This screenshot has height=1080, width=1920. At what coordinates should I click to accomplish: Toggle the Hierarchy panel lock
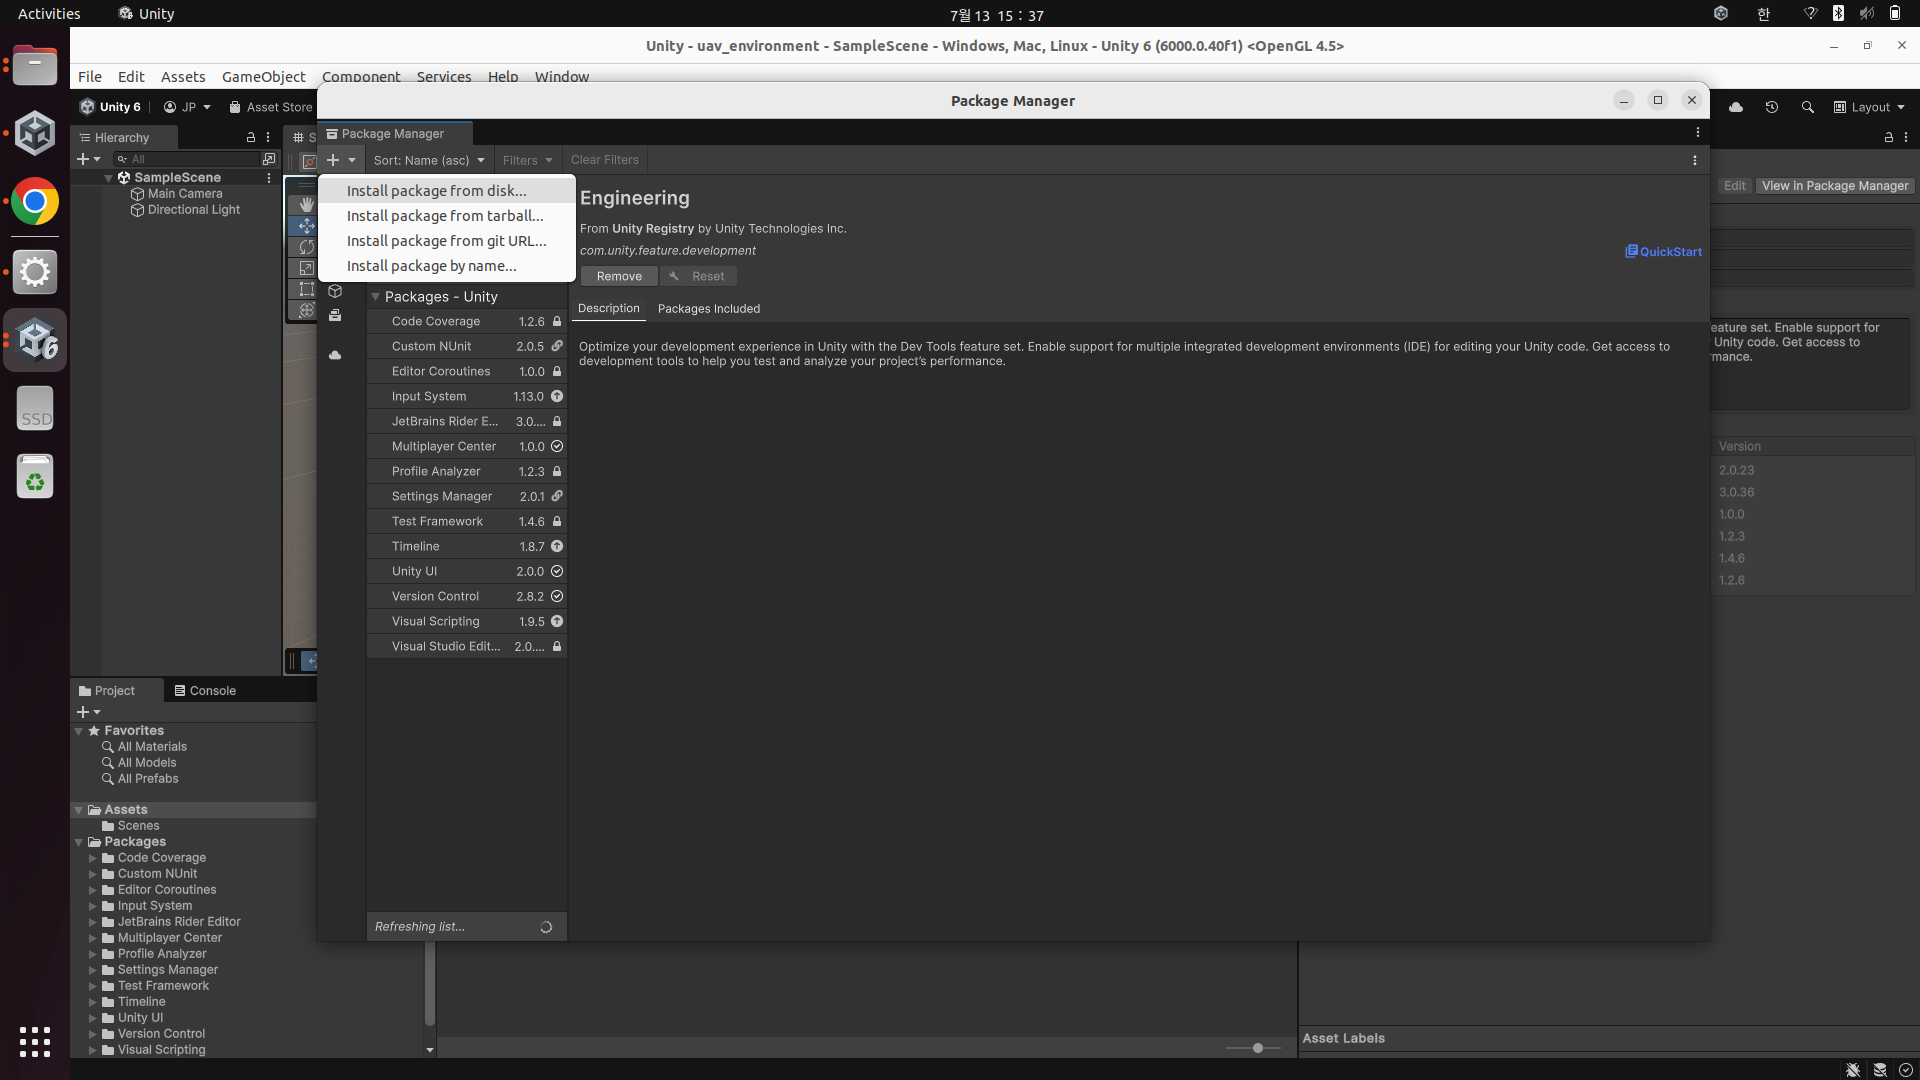[250, 137]
